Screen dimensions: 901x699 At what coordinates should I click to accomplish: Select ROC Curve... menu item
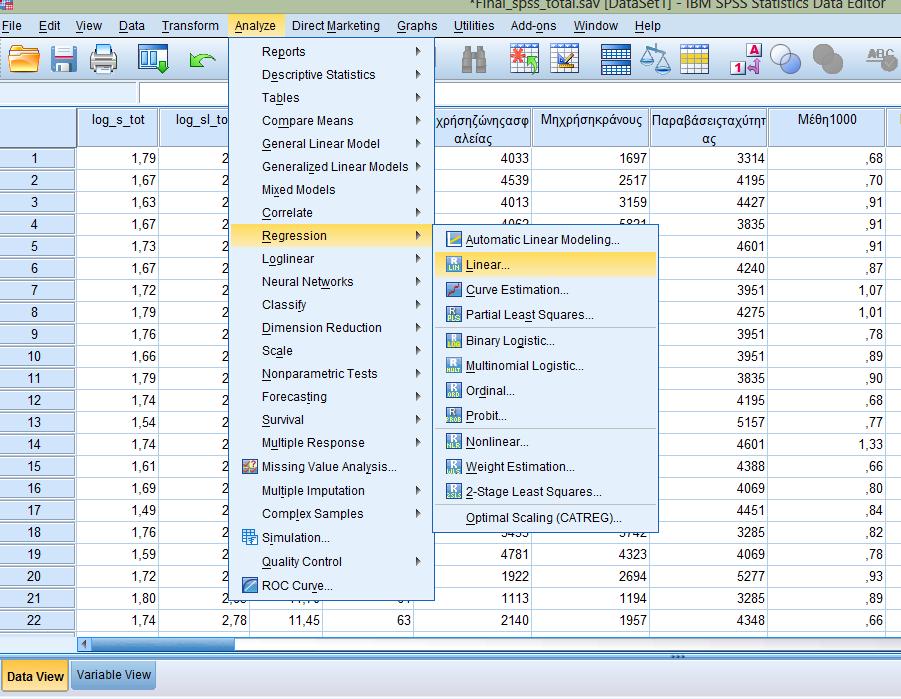[331, 586]
